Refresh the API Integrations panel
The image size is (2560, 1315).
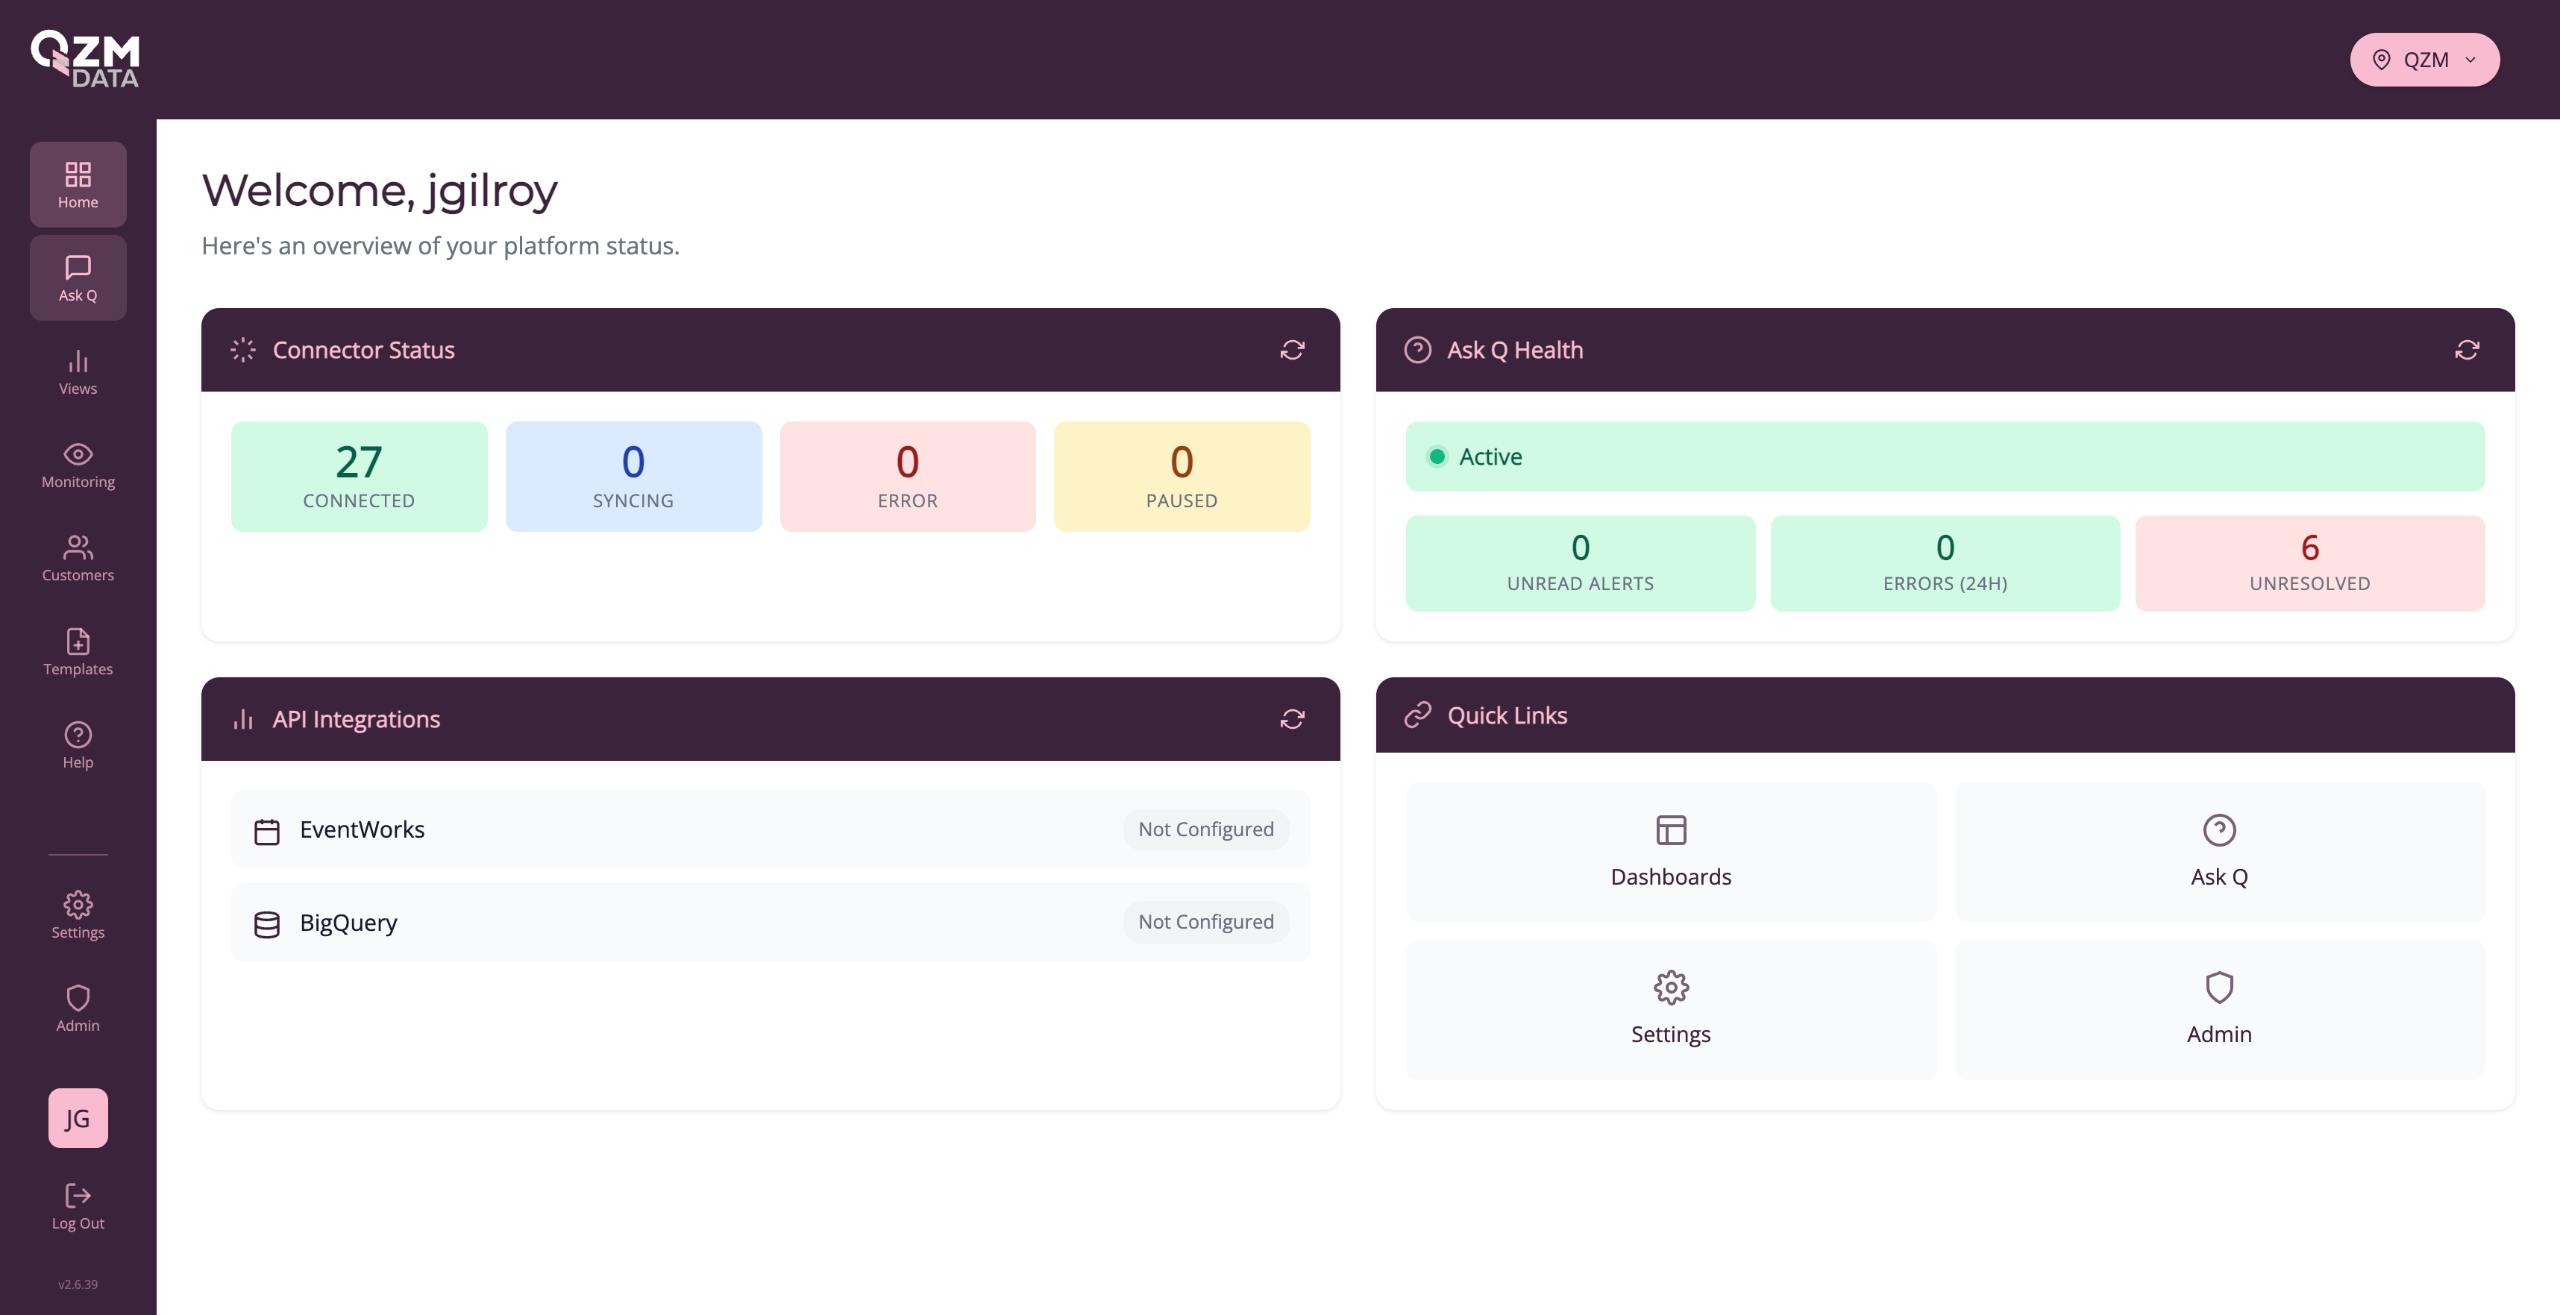[x=1292, y=719]
